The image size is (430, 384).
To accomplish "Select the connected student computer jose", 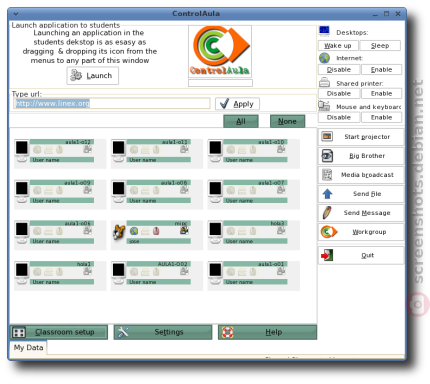I will tap(157, 235).
